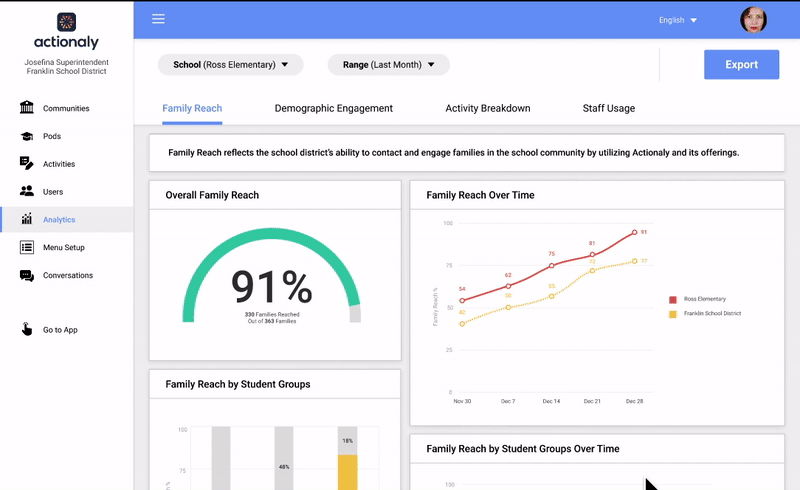Click the Users people icon

(27, 191)
